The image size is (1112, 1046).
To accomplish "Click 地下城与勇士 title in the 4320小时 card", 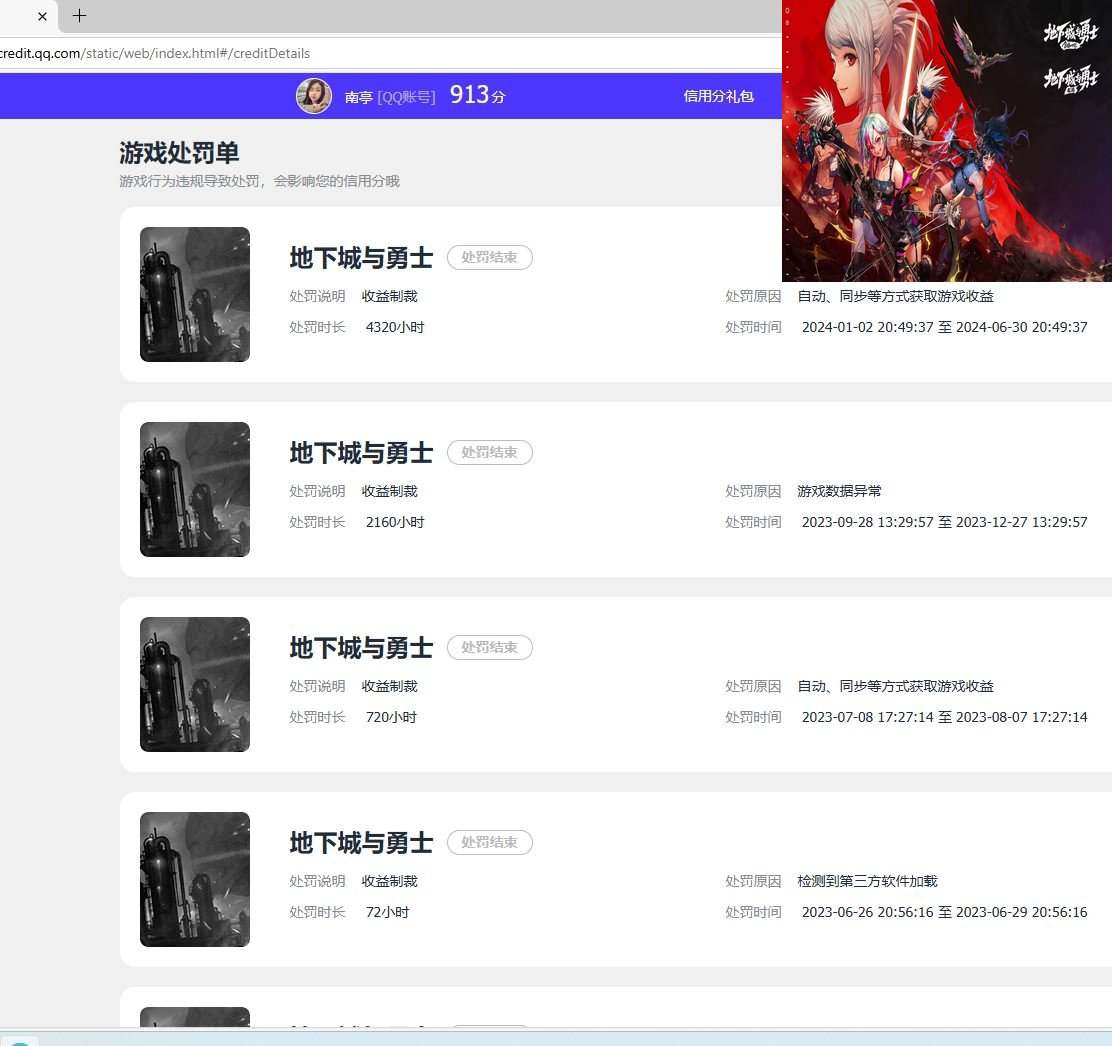I will (361, 257).
